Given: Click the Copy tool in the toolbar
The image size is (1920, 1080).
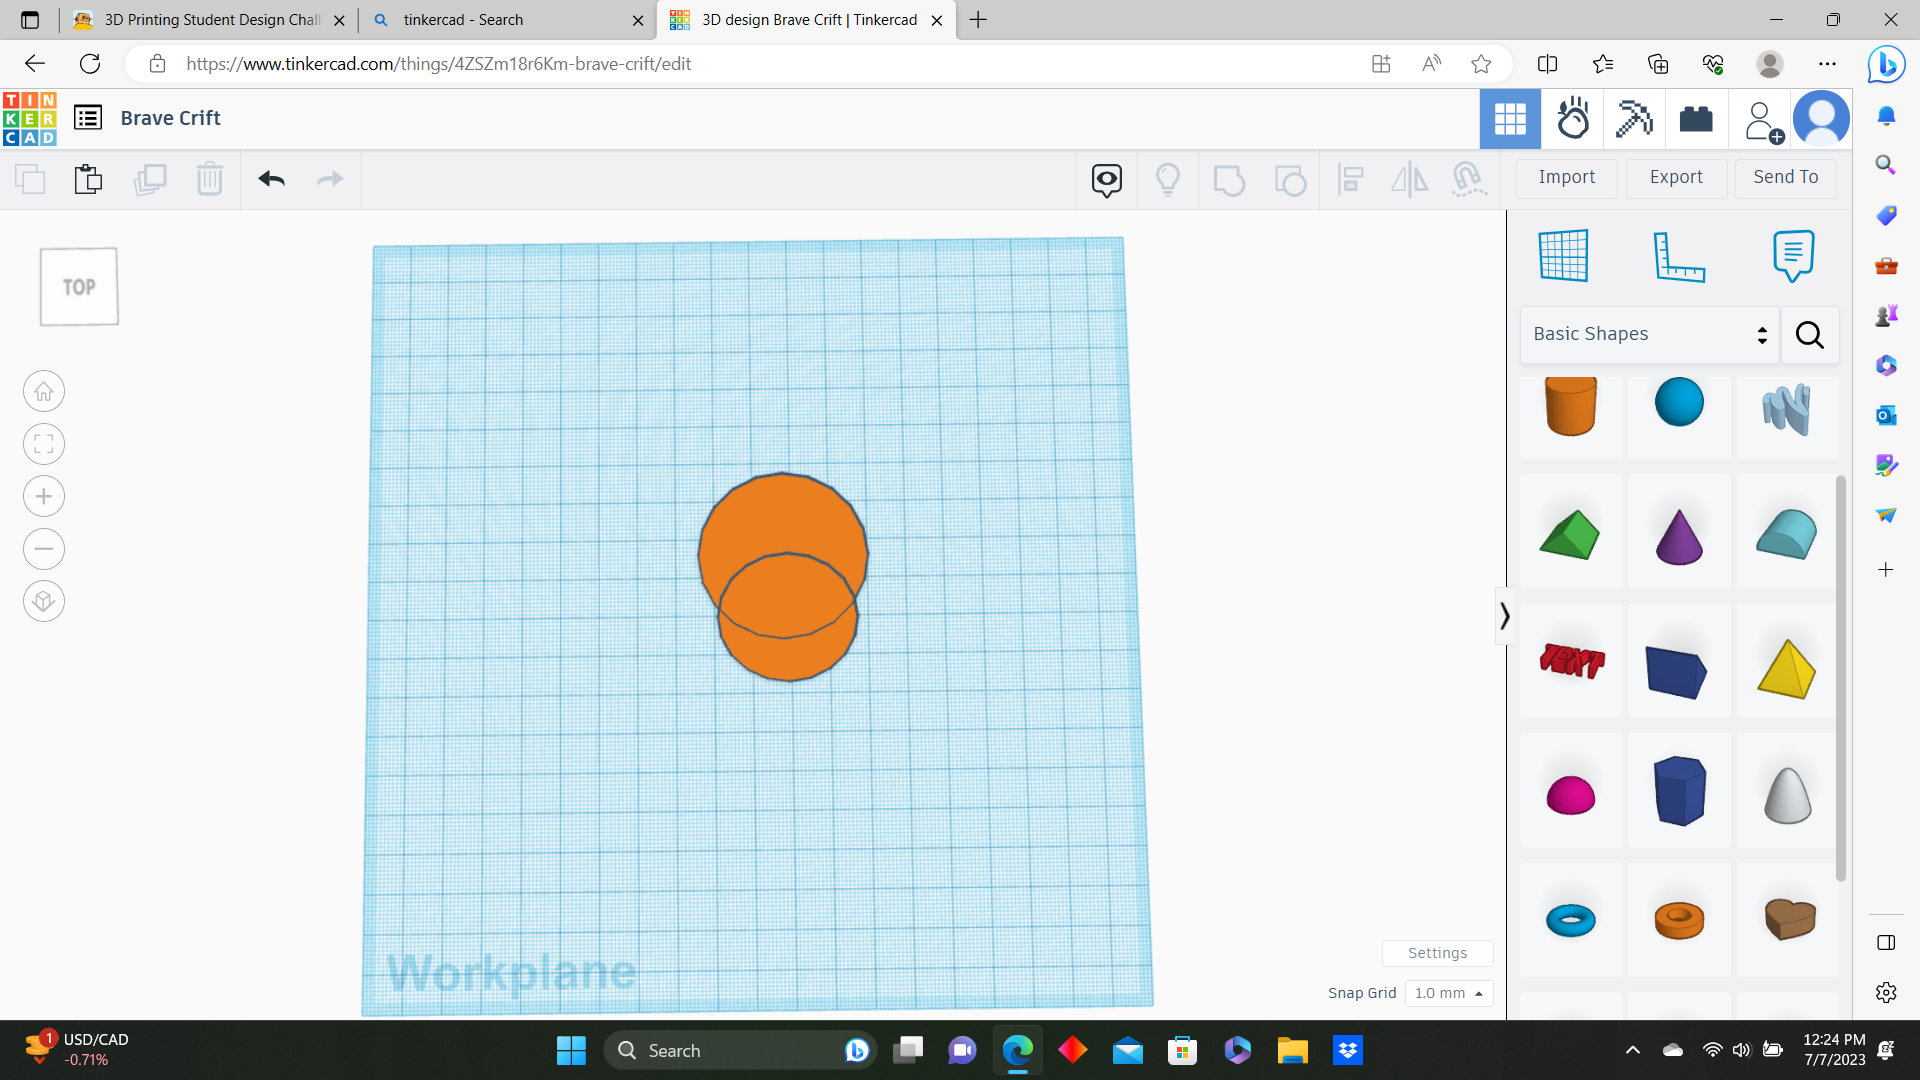Looking at the screenshot, I should [30, 179].
